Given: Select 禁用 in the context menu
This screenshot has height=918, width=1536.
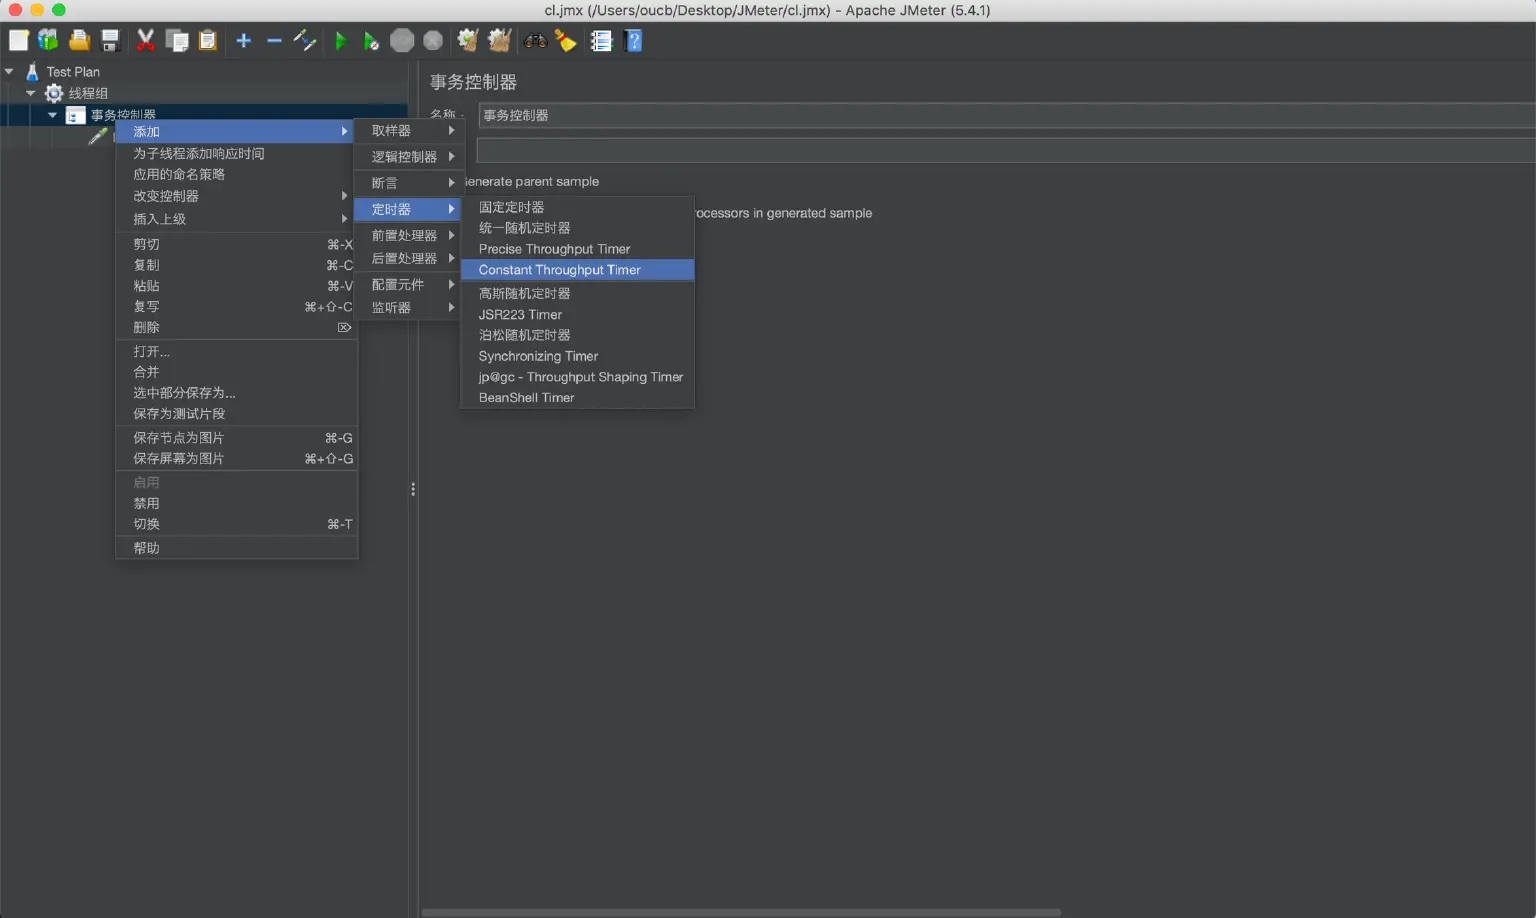Looking at the screenshot, I should point(147,504).
